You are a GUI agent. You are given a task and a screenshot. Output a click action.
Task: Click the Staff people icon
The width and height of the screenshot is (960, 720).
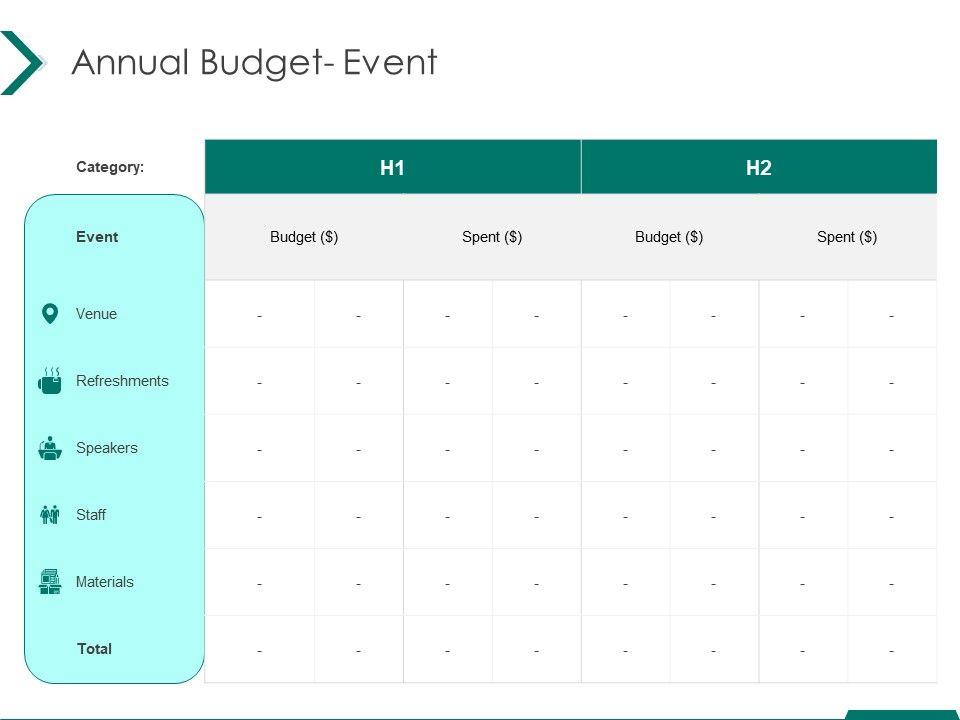[49, 515]
